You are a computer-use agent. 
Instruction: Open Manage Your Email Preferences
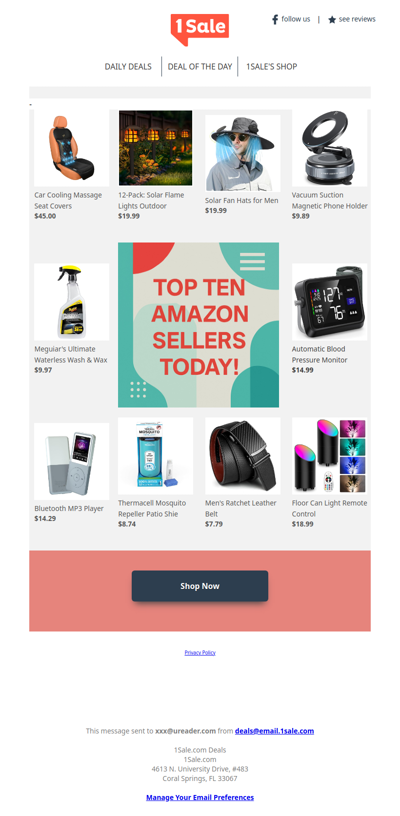200,797
